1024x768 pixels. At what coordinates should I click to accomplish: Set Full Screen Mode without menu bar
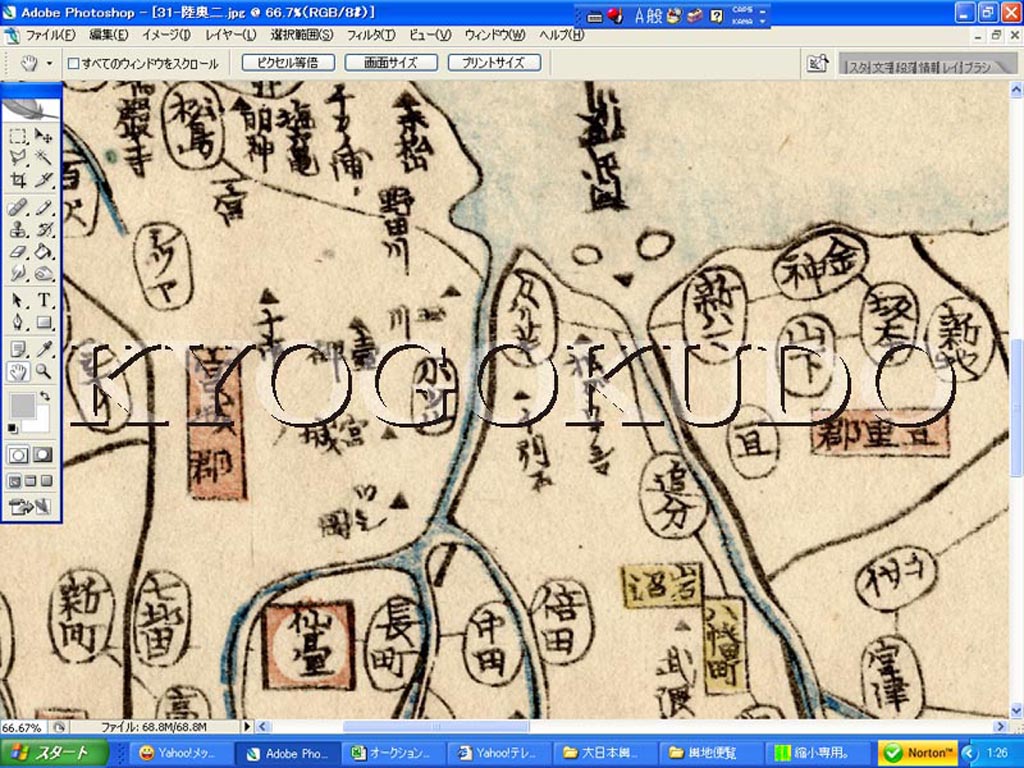click(x=46, y=481)
